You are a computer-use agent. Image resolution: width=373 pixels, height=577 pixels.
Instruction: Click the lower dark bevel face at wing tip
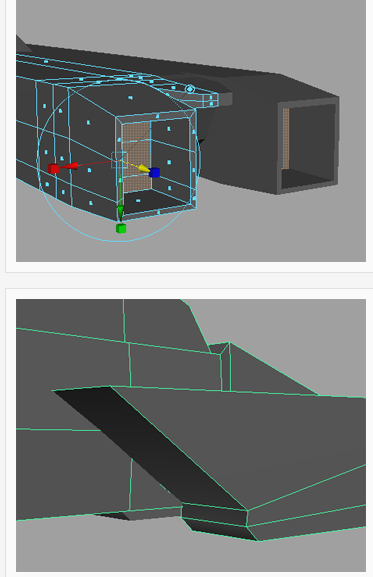(219, 529)
